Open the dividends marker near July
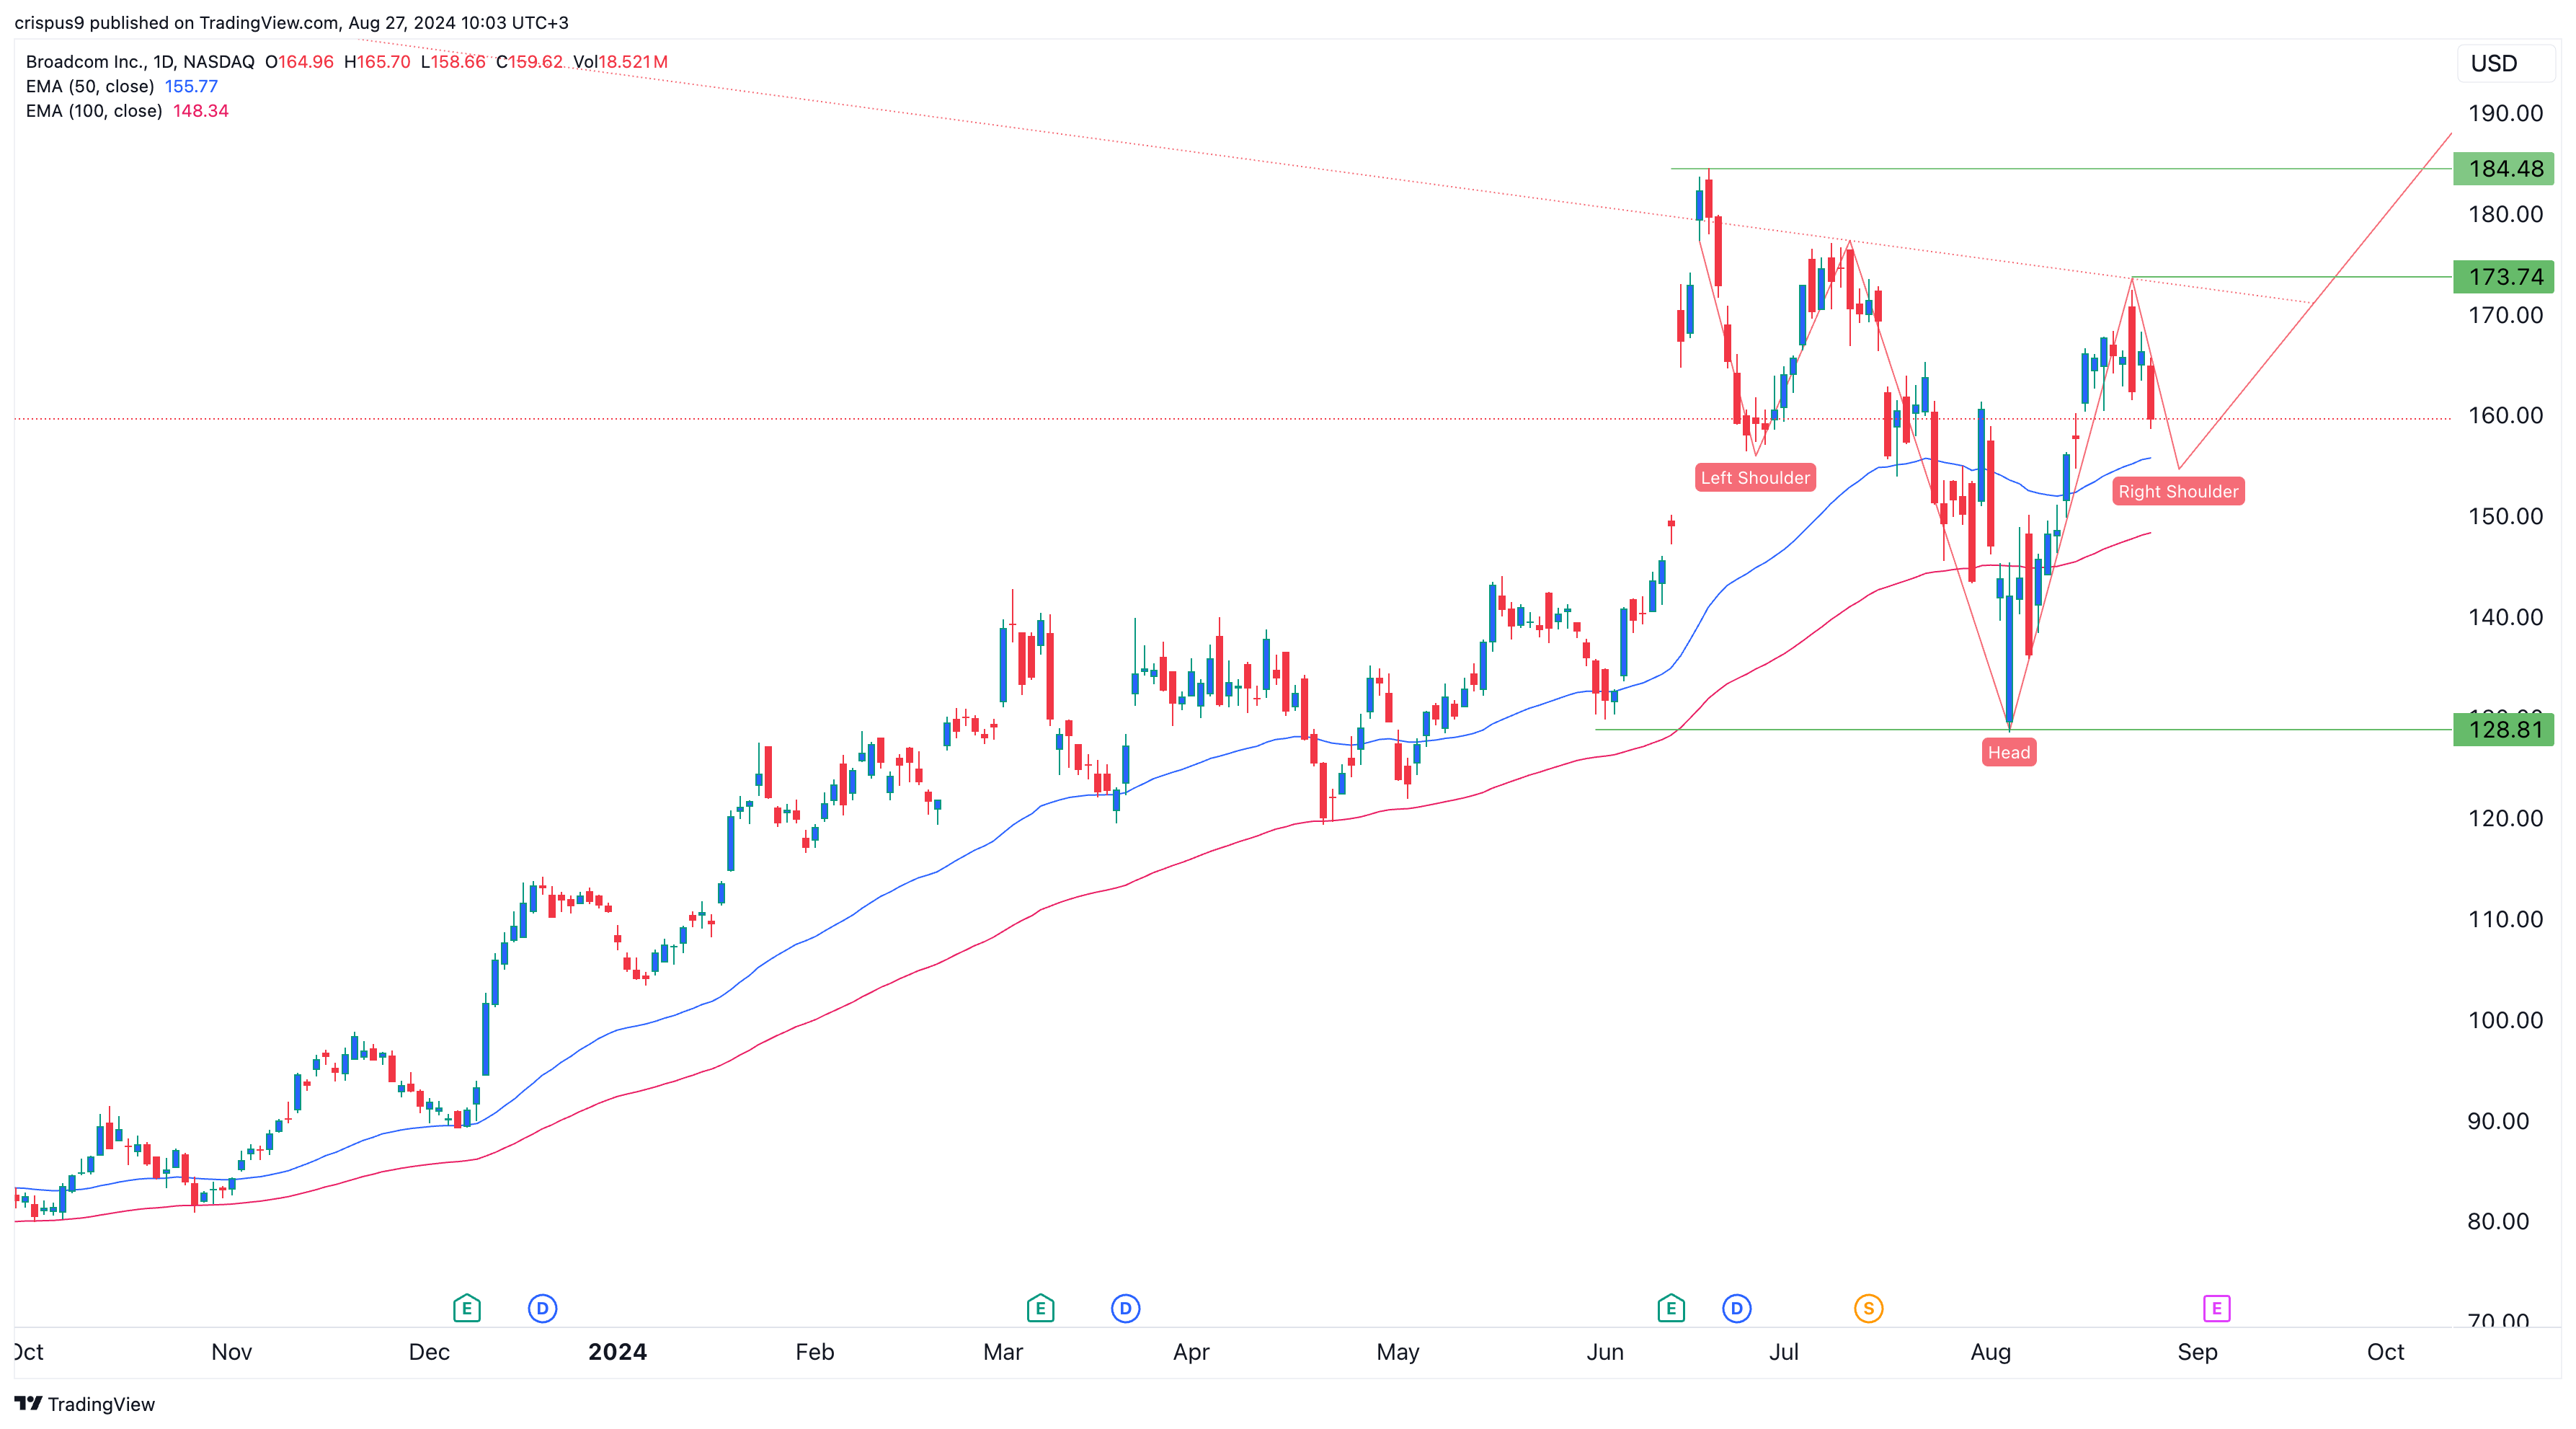Image resolution: width=2576 pixels, height=1429 pixels. (x=1737, y=1307)
